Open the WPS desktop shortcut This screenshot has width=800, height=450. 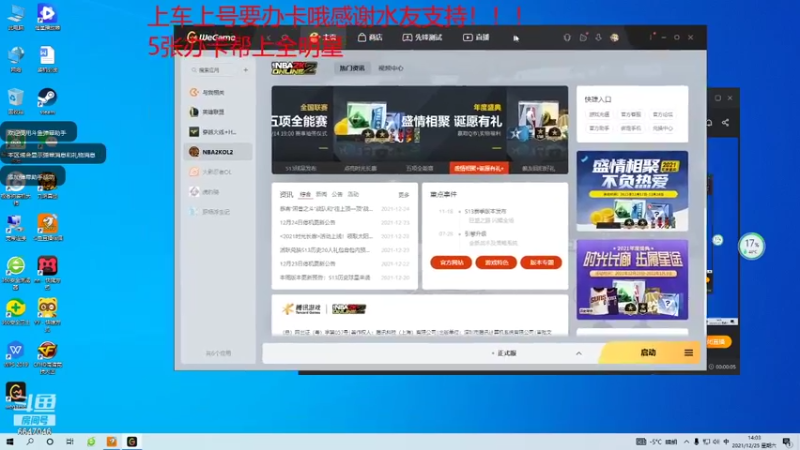coord(16,354)
